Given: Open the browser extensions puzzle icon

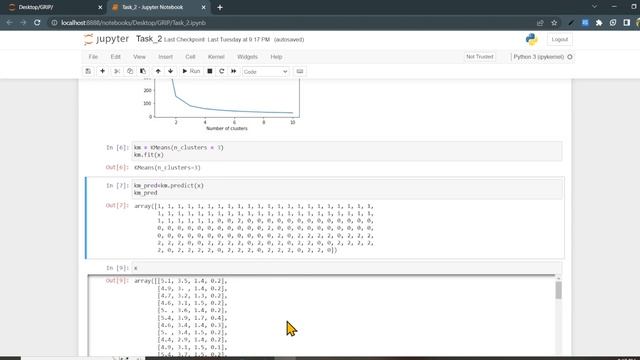Looking at the screenshot, I should (x=599, y=23).
